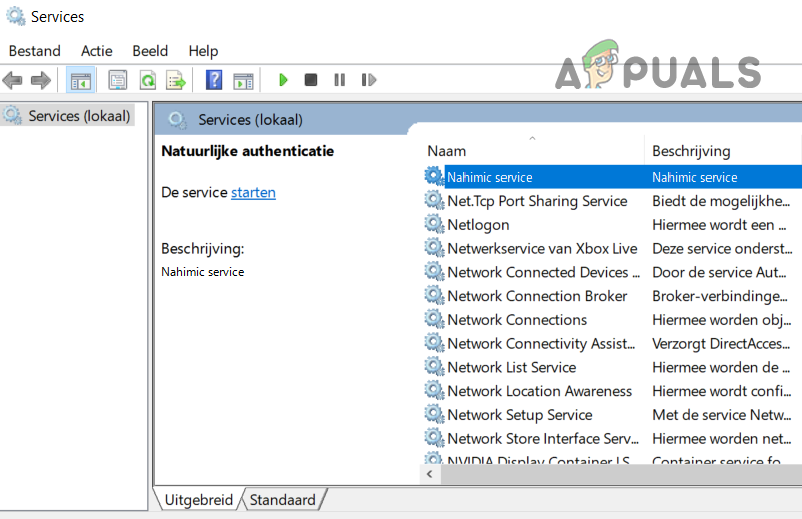Select Netwerkservice van Xbox Live row
The height and width of the screenshot is (519, 802).
pyautogui.click(x=612, y=249)
